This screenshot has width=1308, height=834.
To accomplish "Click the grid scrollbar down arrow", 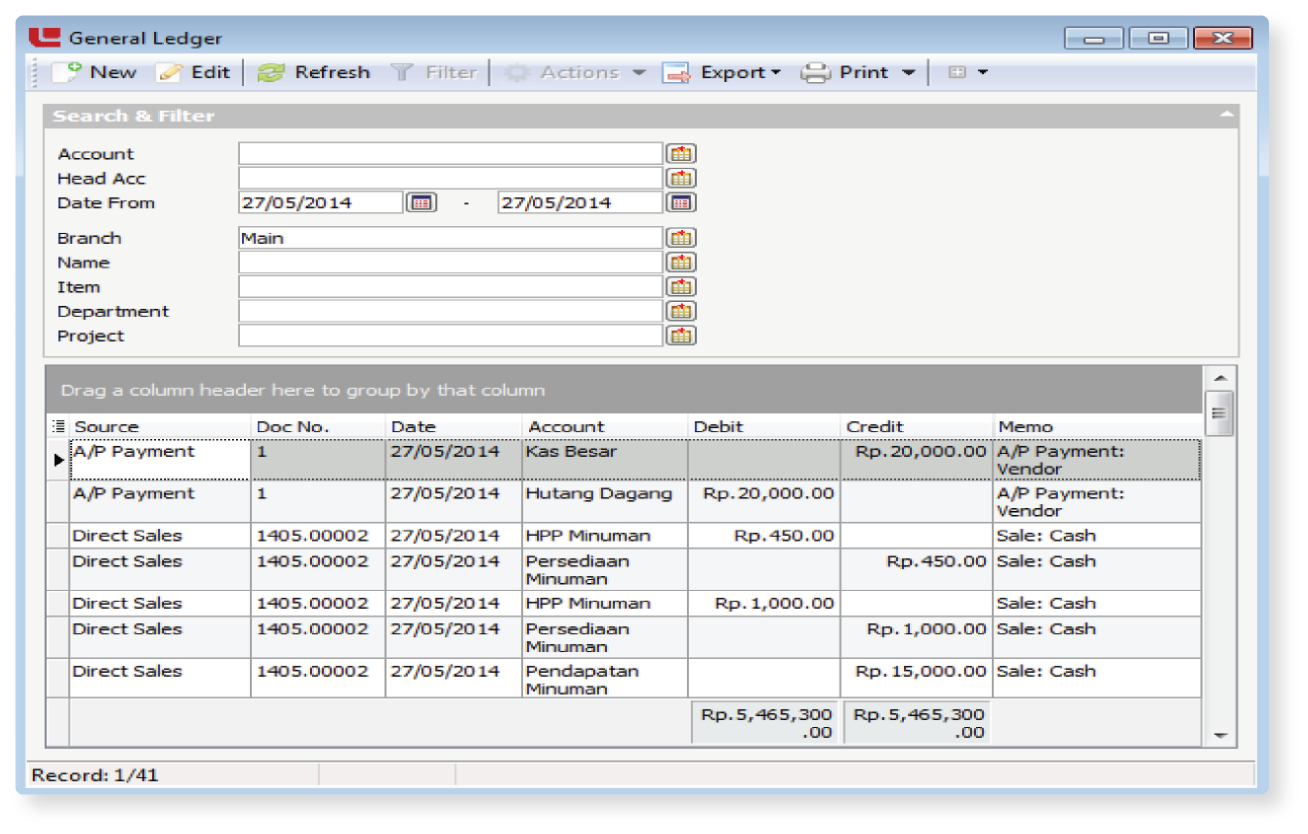I will 1220,735.
